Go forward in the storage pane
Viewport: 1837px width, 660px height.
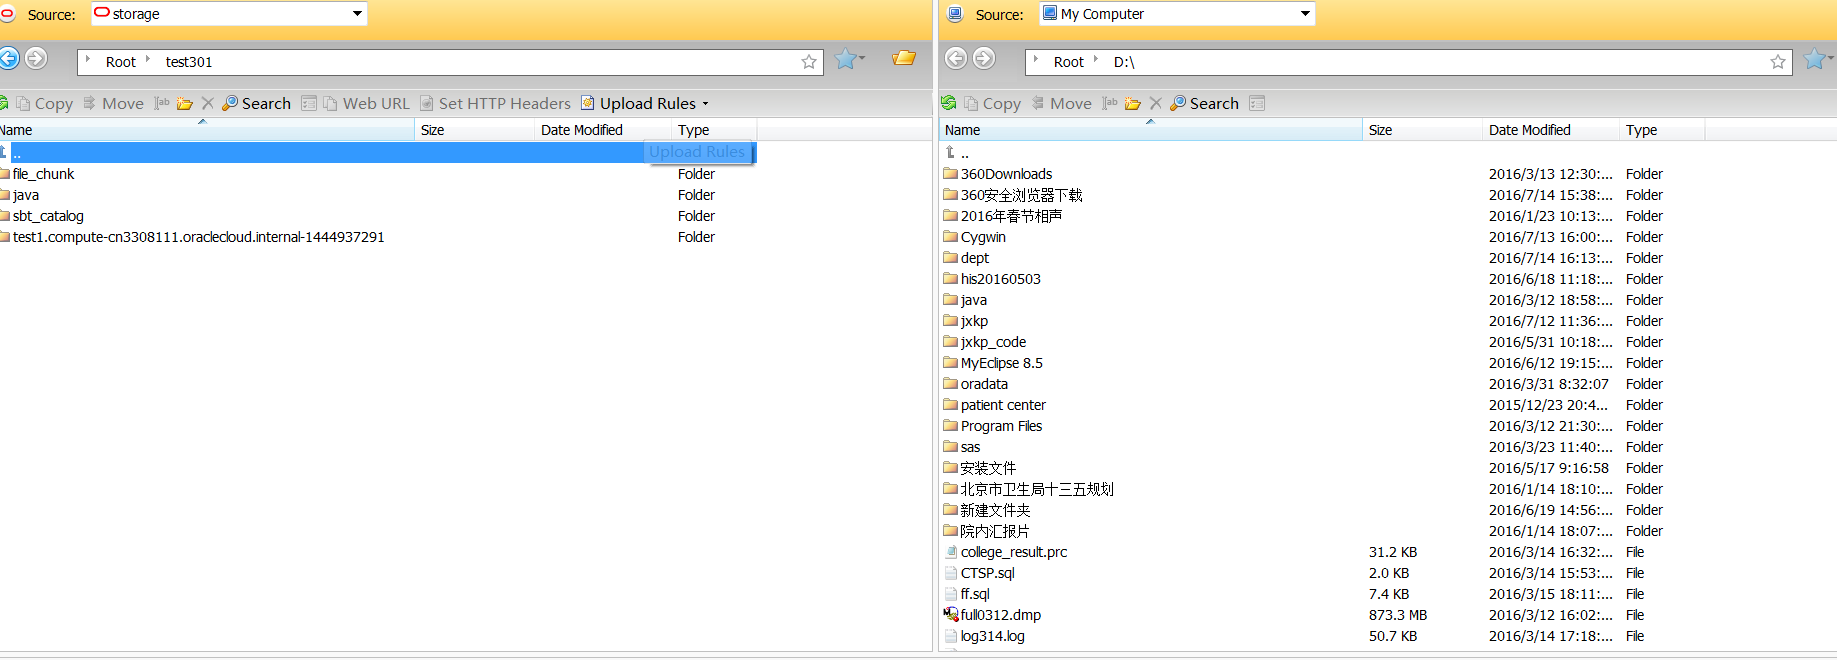point(36,59)
